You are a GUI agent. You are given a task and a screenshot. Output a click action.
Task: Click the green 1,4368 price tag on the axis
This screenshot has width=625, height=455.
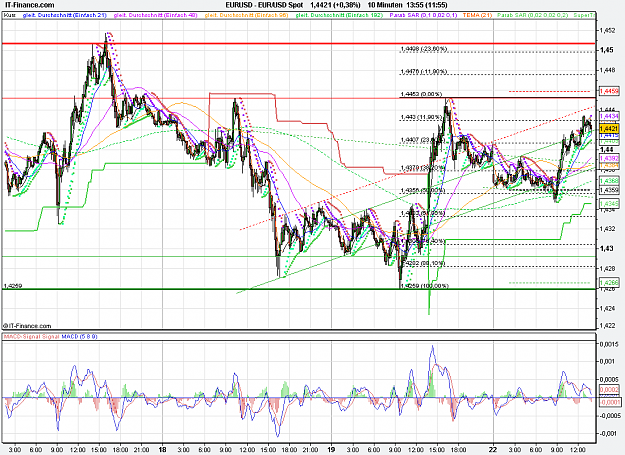(x=609, y=181)
